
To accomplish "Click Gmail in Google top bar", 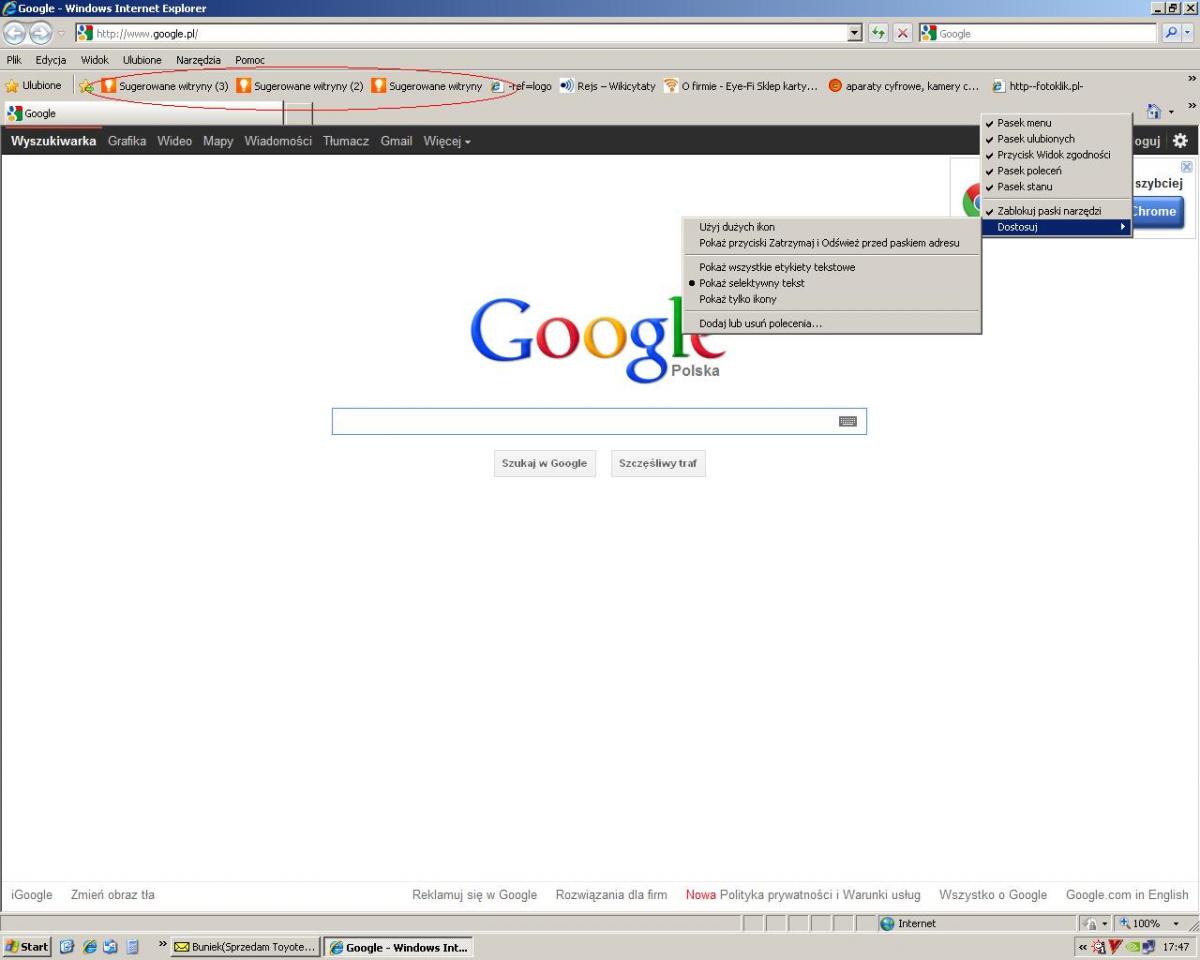I will coord(396,141).
